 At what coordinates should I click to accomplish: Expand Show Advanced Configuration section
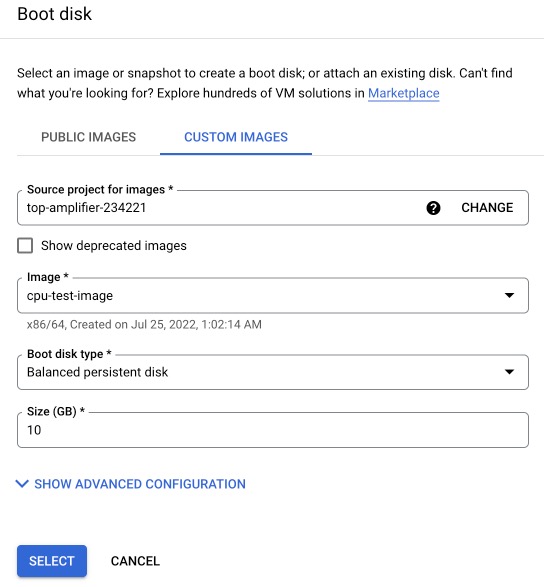[140, 484]
